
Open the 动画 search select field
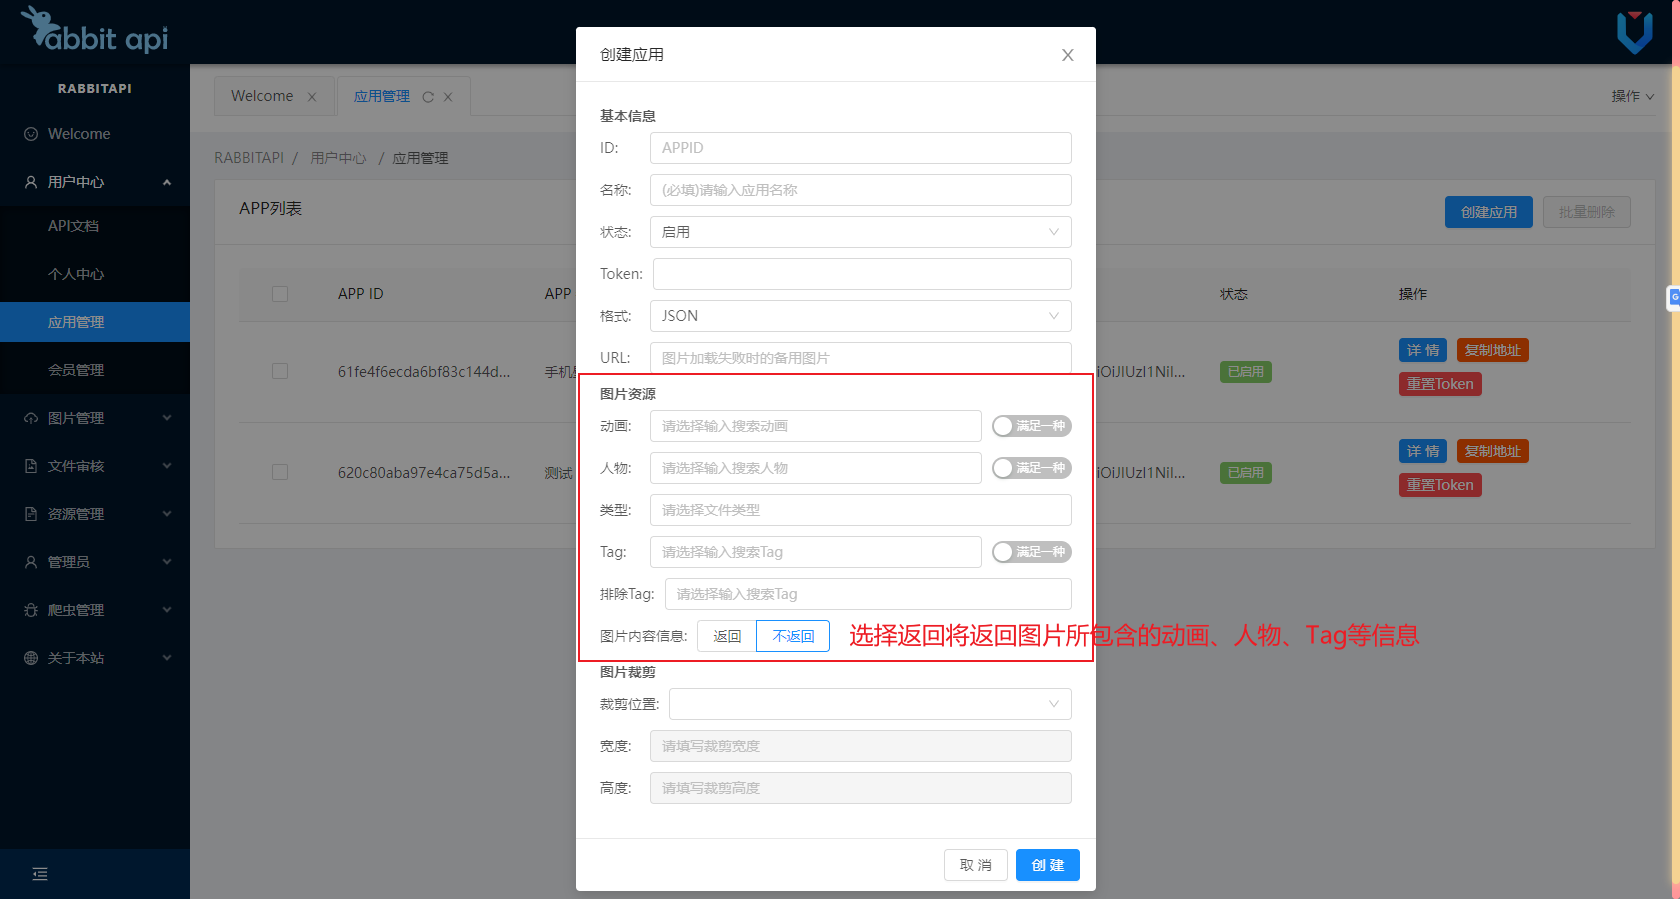(815, 426)
